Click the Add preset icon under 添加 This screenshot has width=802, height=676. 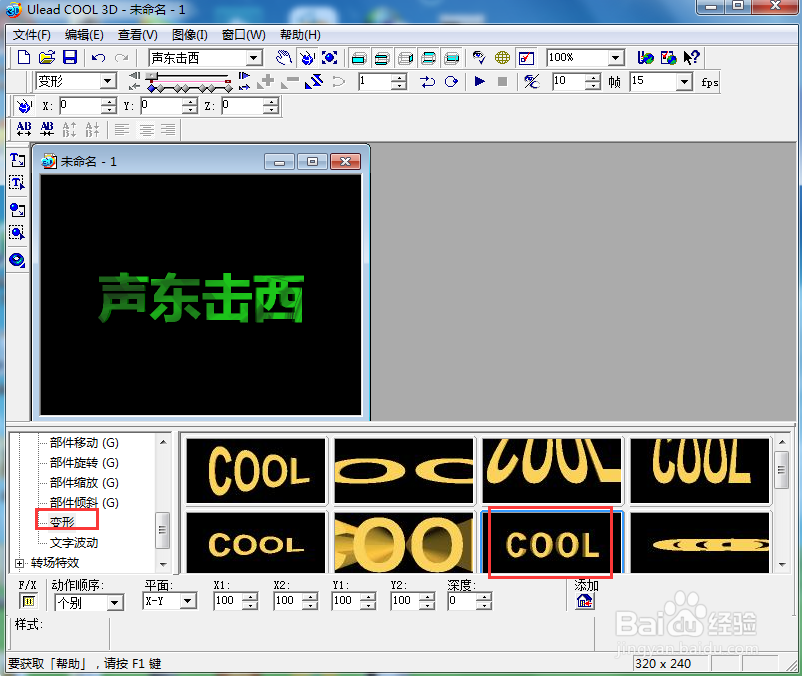pyautogui.click(x=585, y=601)
